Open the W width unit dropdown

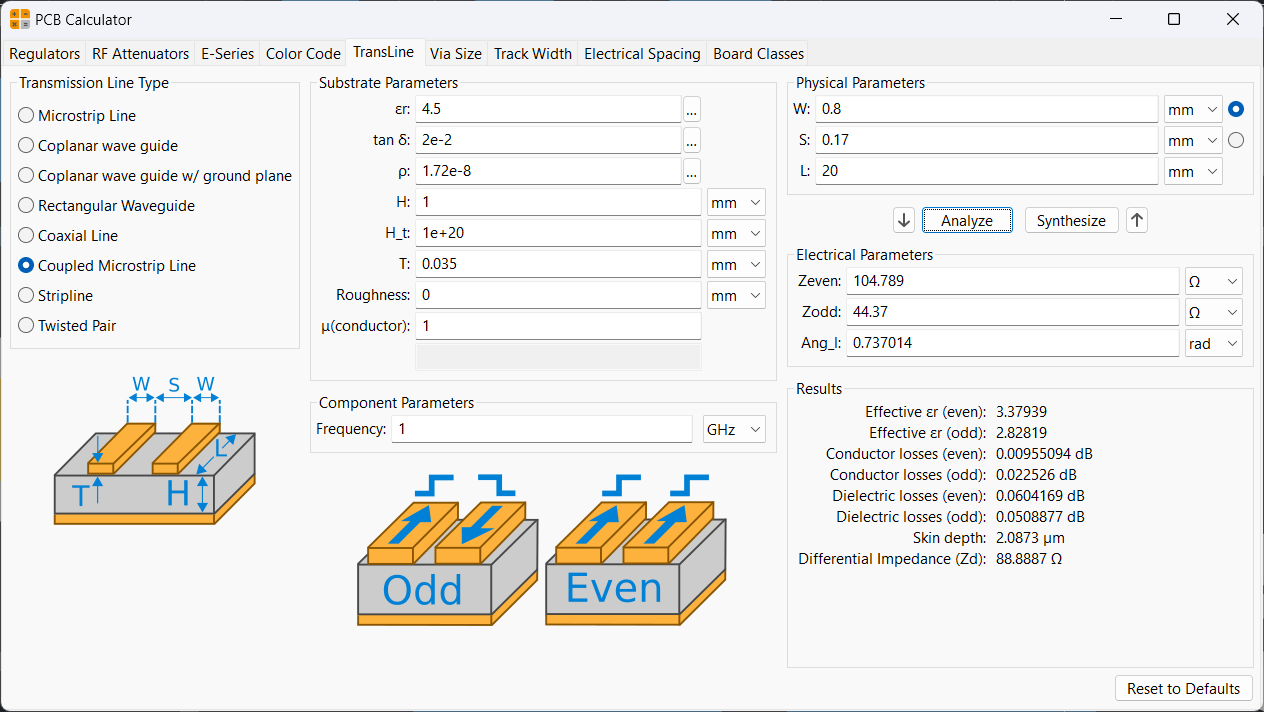[x=1193, y=109]
